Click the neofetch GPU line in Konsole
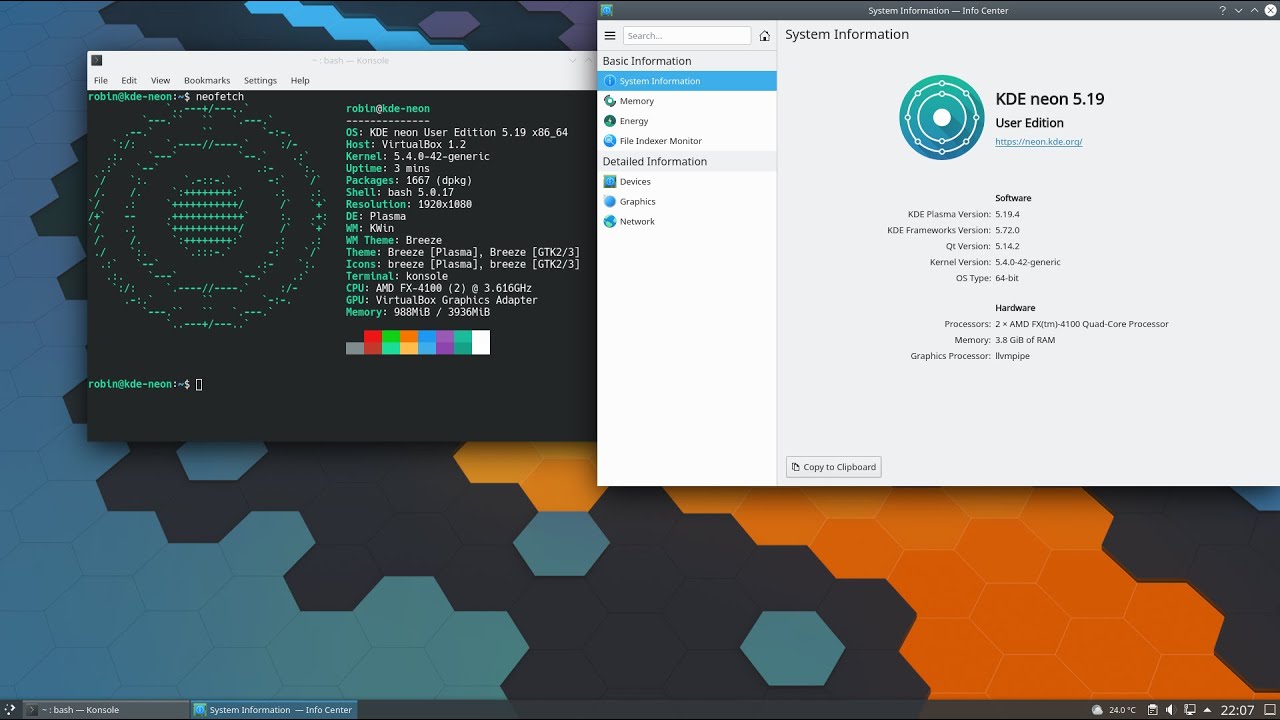Image resolution: width=1280 pixels, height=720 pixels. pyautogui.click(x=442, y=301)
